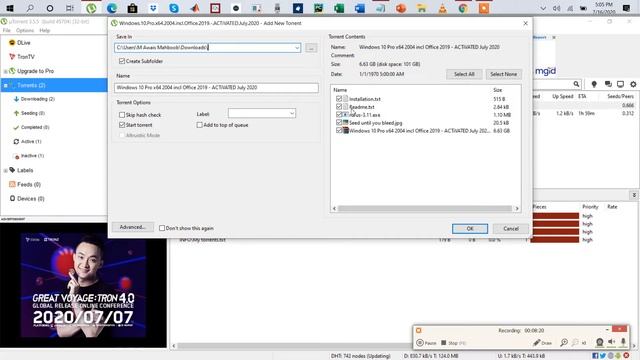The image size is (640, 360).
Task: Open PowerPoint from the taskbar
Action: 401,8
